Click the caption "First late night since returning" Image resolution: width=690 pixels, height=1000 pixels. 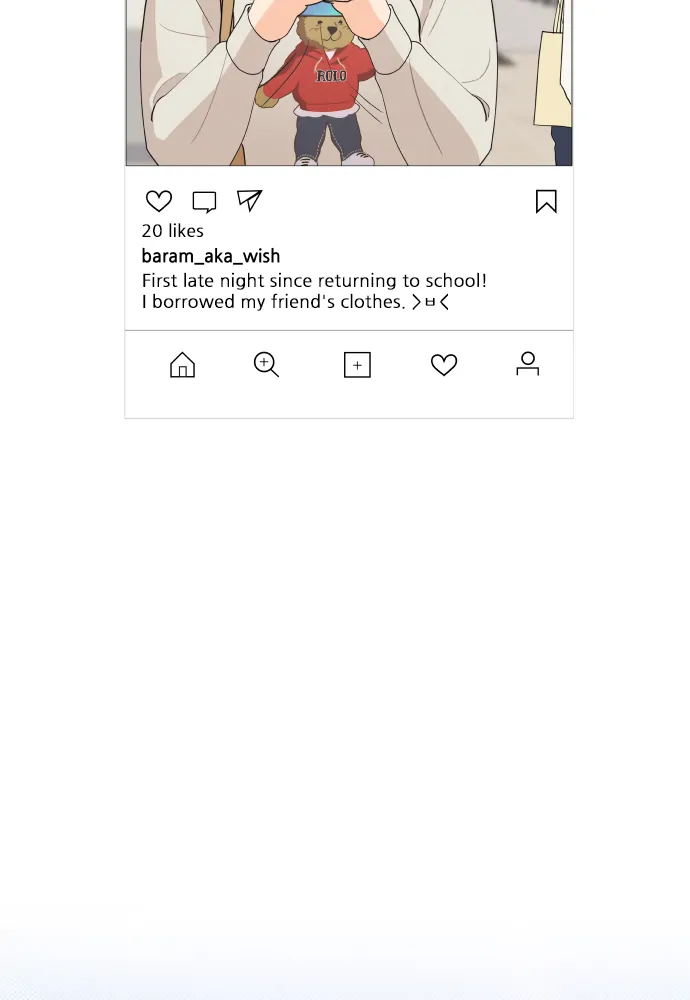pos(314,281)
